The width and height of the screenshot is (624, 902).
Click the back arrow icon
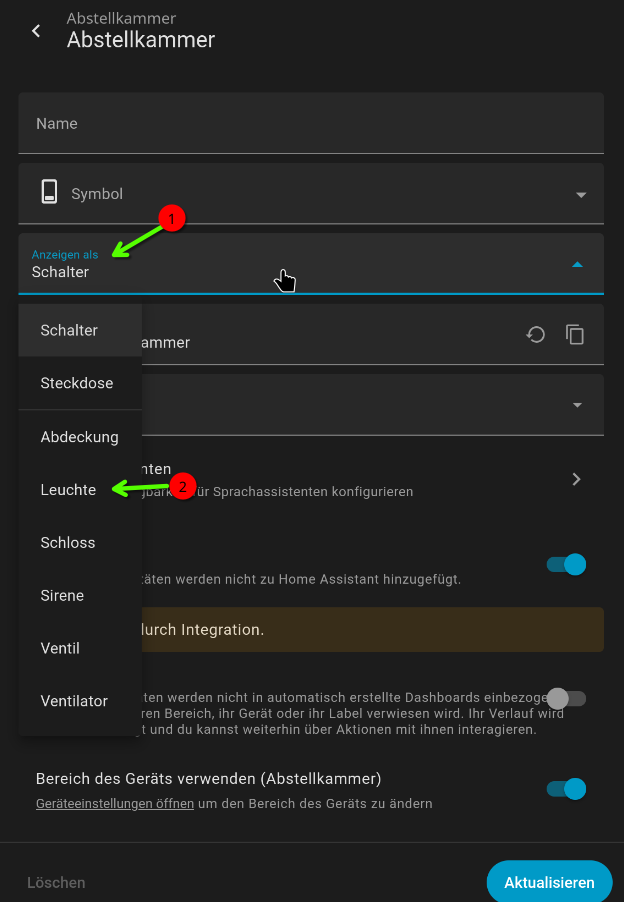(36, 31)
